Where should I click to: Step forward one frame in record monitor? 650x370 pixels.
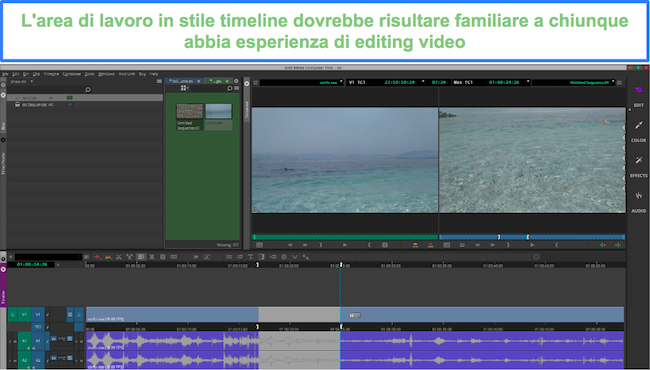coord(492,245)
